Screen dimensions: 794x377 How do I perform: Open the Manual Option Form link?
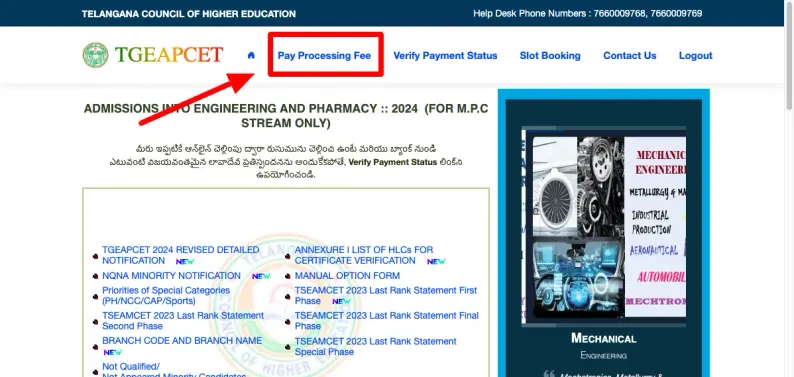point(347,276)
